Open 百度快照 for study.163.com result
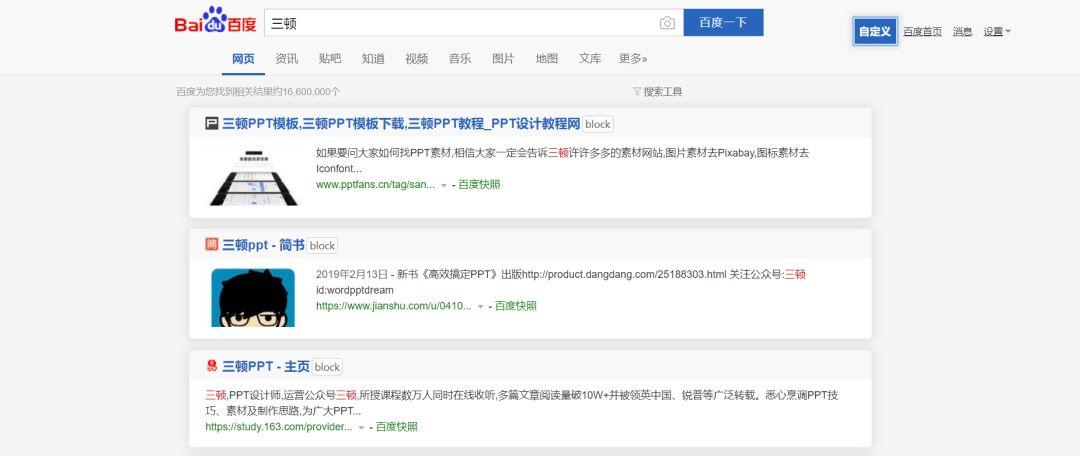Viewport: 1080px width, 456px height. (x=397, y=427)
